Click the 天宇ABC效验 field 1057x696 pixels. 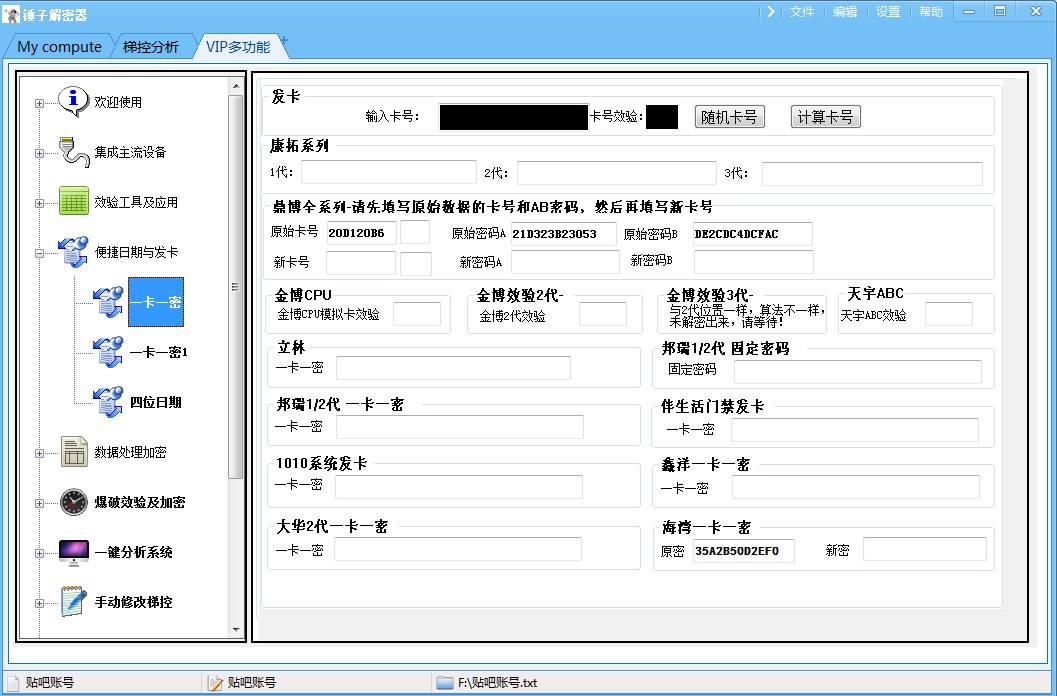[x=948, y=314]
